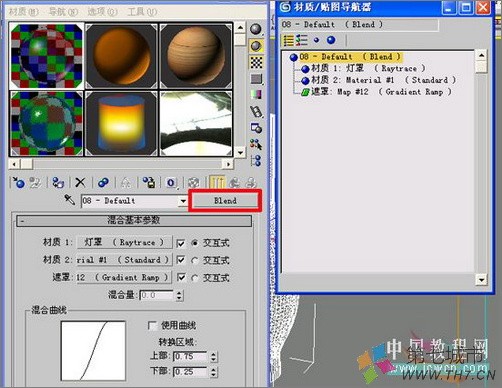The width and height of the screenshot is (502, 388).
Task: Click 材质 2 Material #1 (Standard) button
Action: pyautogui.click(x=124, y=260)
